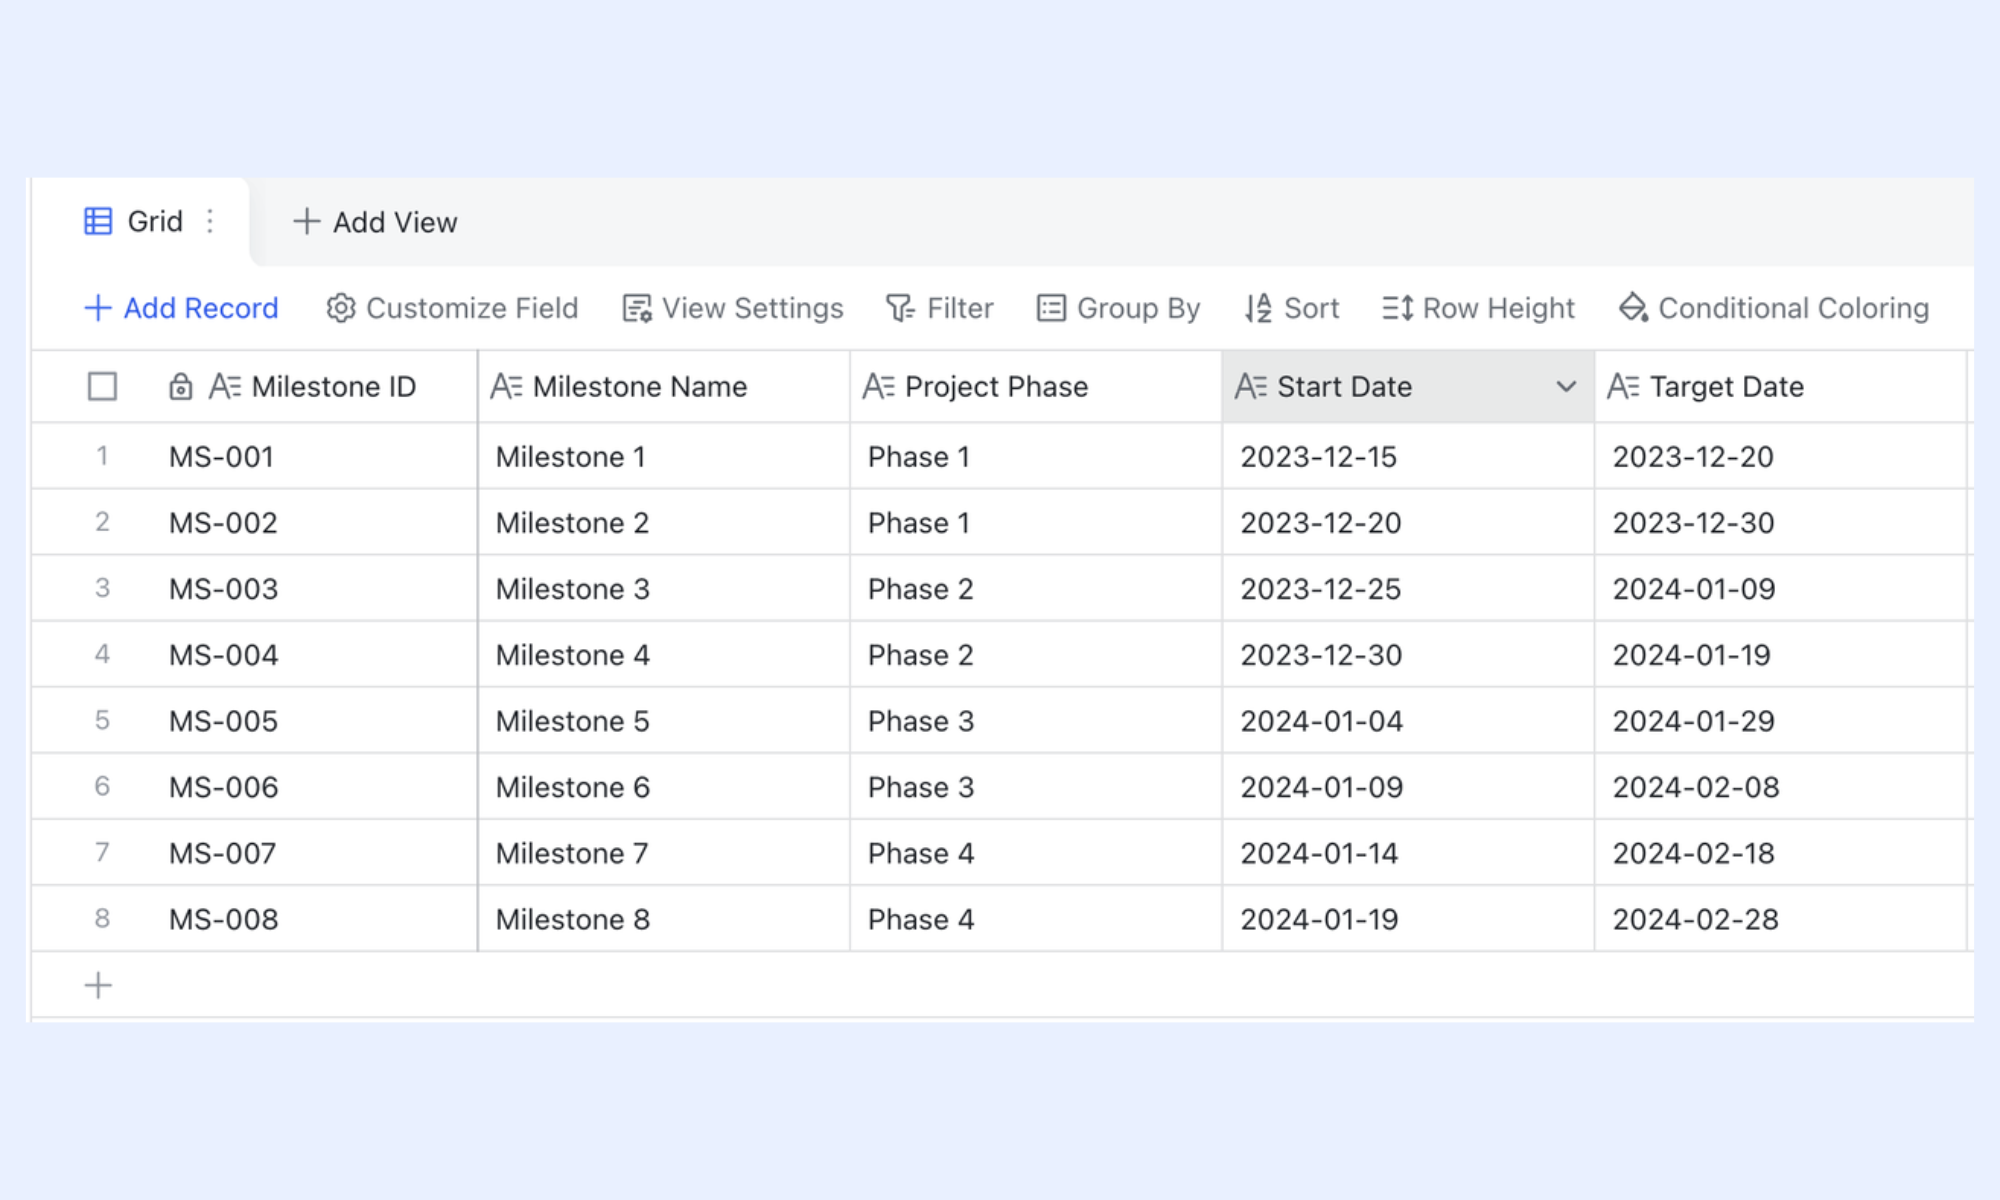The image size is (2000, 1200).
Task: Open Conditional Coloring
Action: (x=1774, y=308)
